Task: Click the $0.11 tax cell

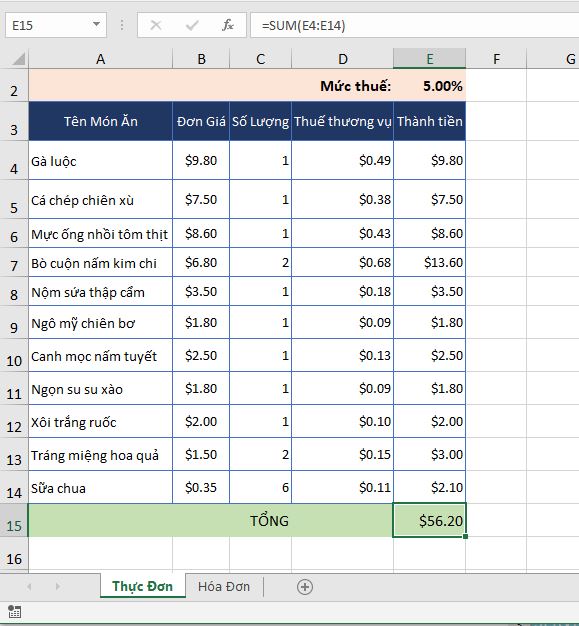Action: tap(343, 487)
